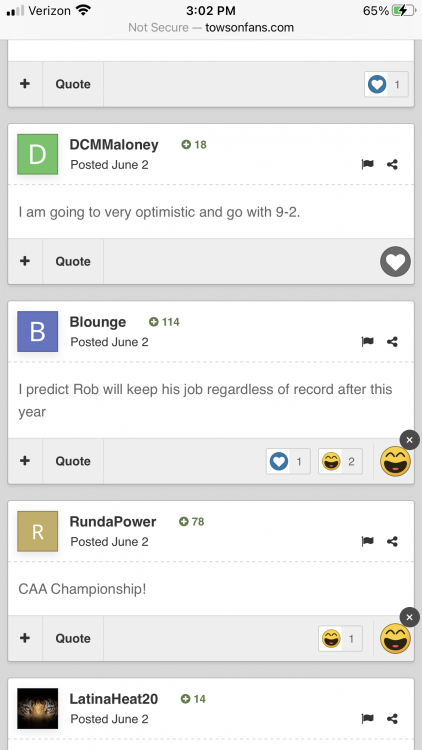The width and height of the screenshot is (422, 750).
Task: Remove your laugh reaction on RundaPower's post
Action: [x=409, y=617]
